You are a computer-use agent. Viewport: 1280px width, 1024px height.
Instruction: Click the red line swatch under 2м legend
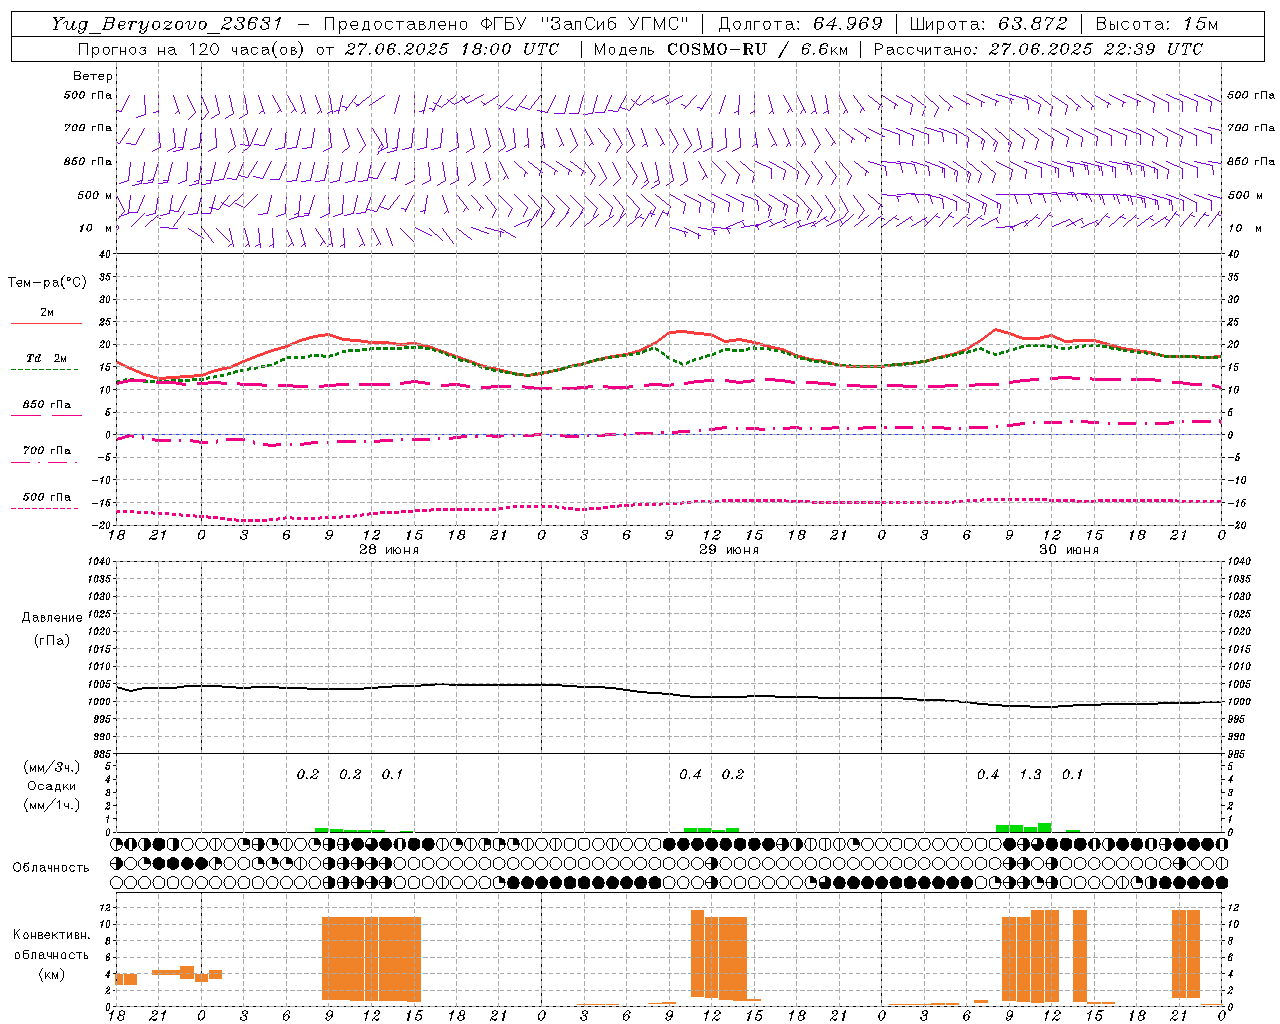pyautogui.click(x=46, y=323)
